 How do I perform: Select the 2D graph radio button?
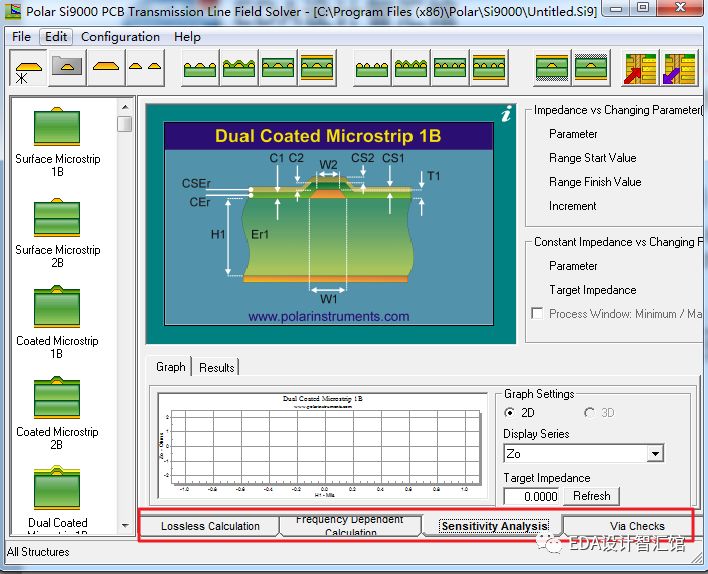coord(510,412)
